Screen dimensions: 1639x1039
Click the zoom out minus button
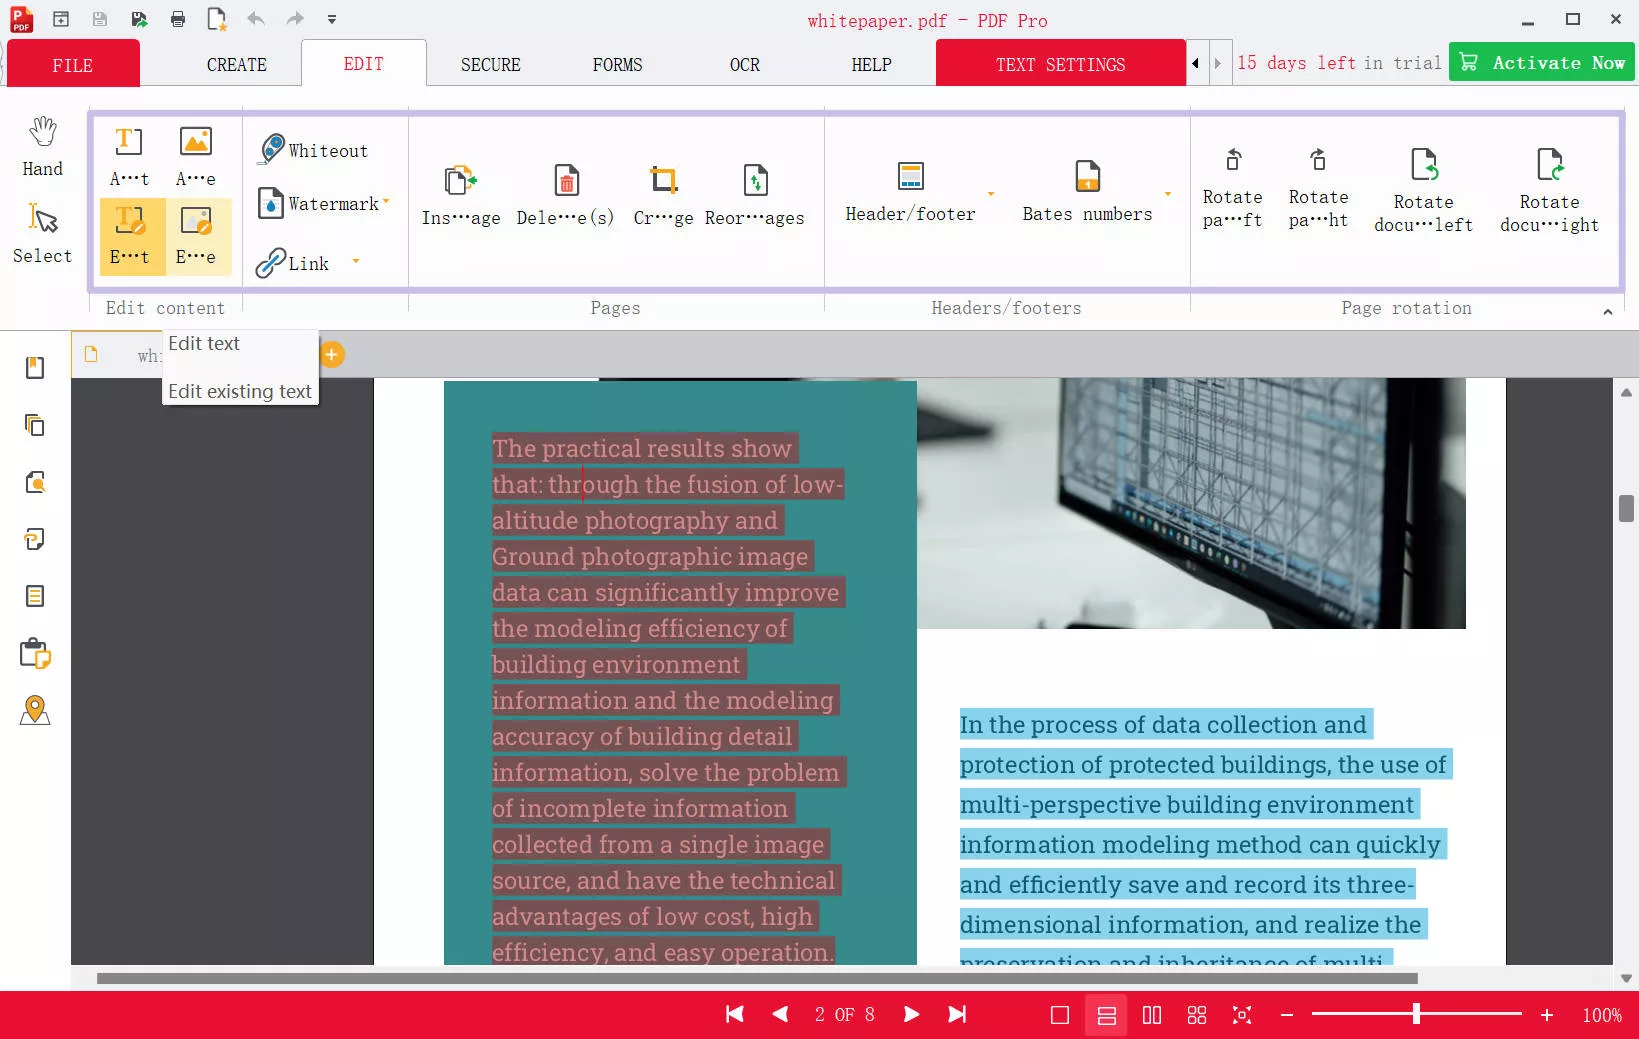(x=1287, y=1015)
